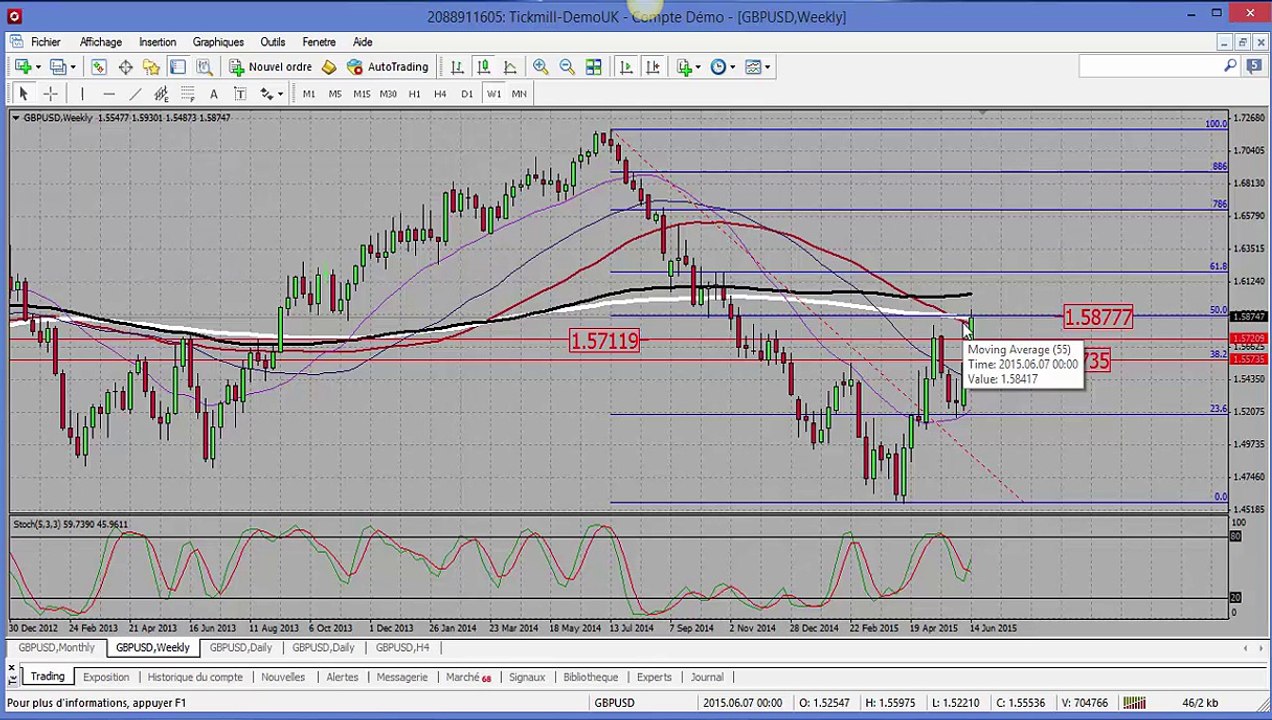The height and width of the screenshot is (720, 1272).
Task: Select the cursor pointer tool
Action: pos(23,94)
